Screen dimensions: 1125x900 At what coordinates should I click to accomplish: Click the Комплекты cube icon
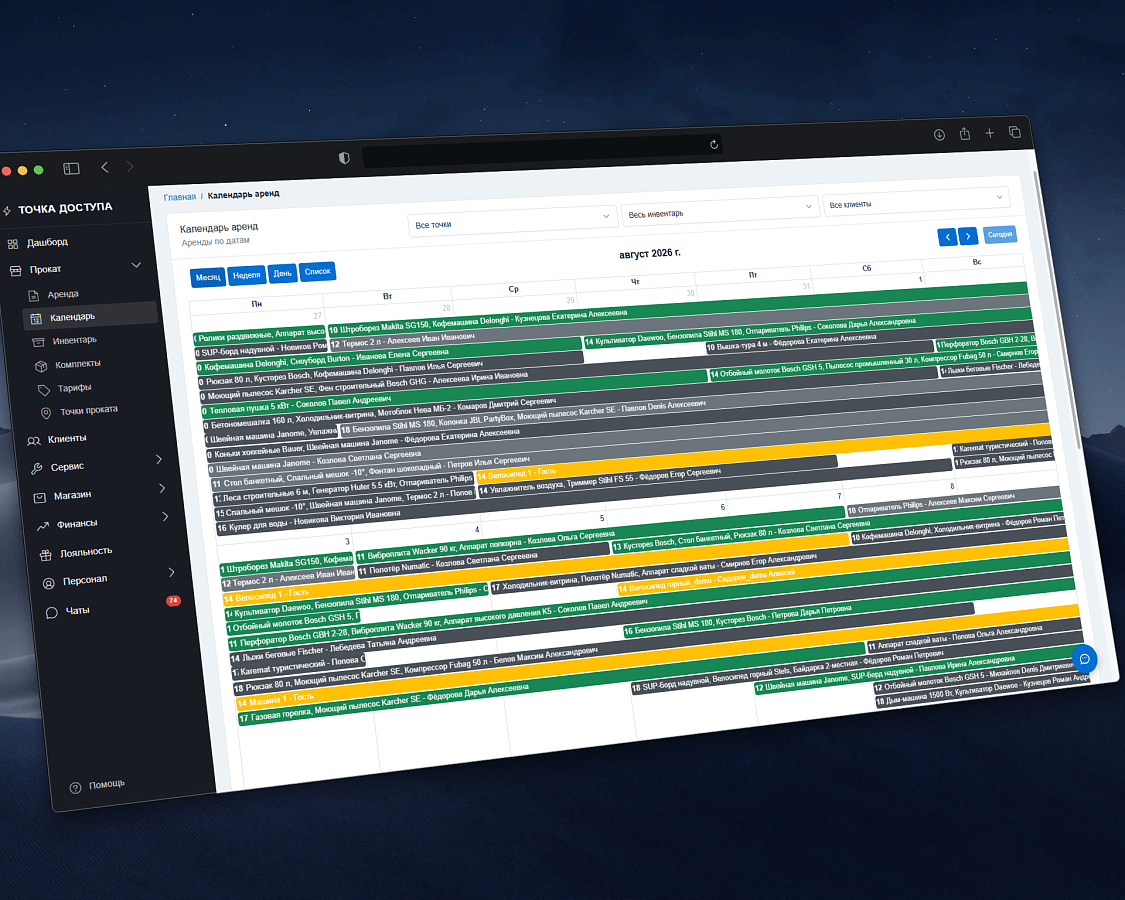42,366
